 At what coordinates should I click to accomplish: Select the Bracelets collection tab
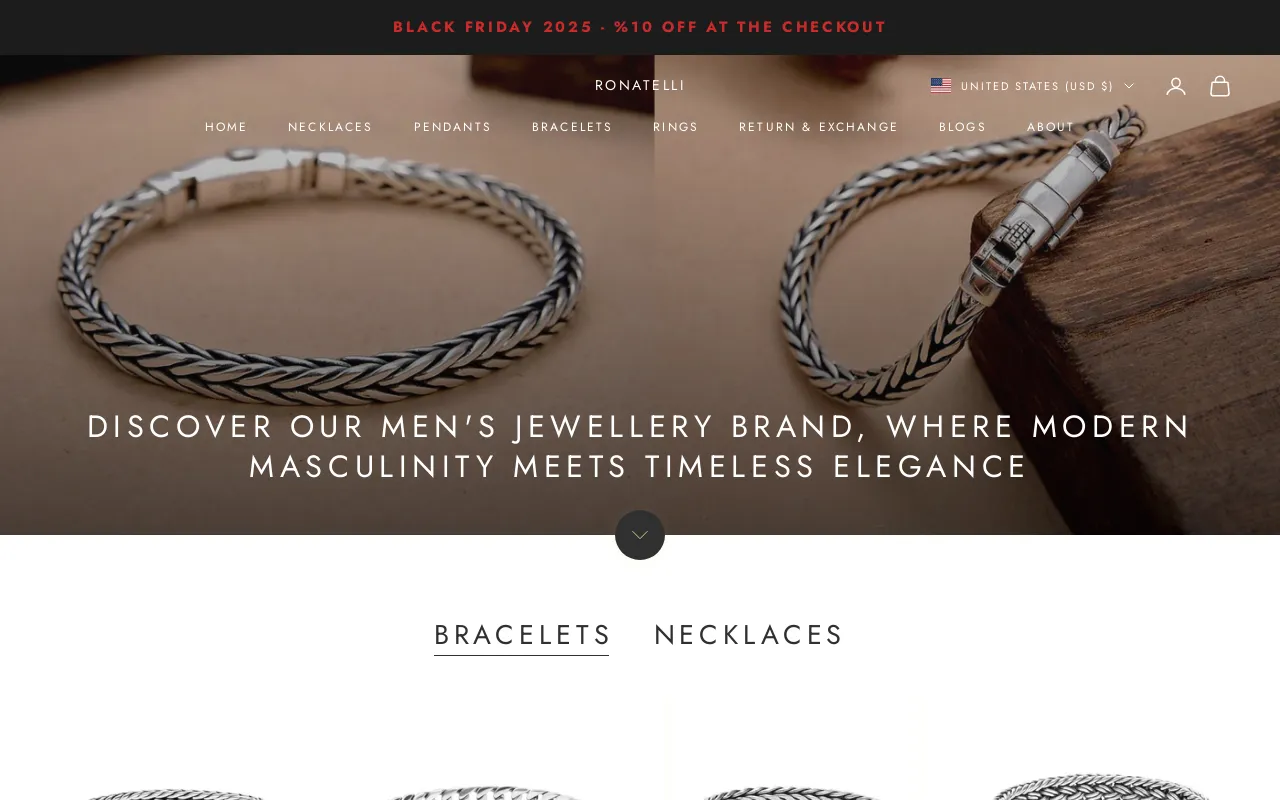(522, 635)
